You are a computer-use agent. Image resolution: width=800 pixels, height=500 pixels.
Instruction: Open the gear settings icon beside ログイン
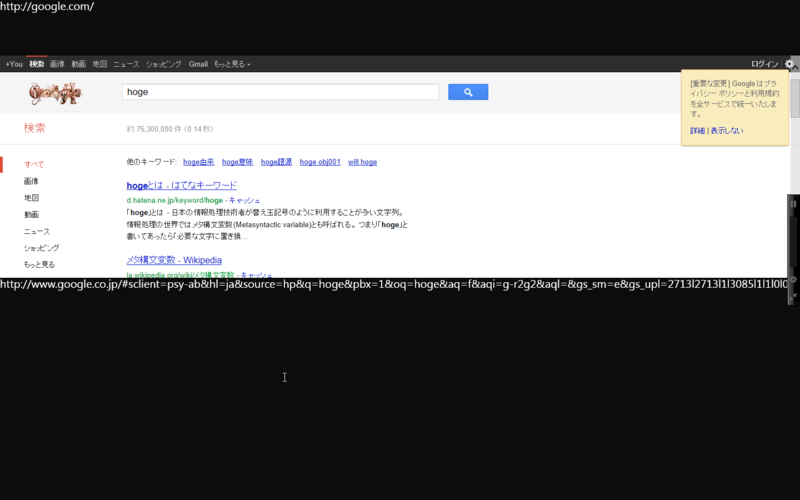[789, 64]
